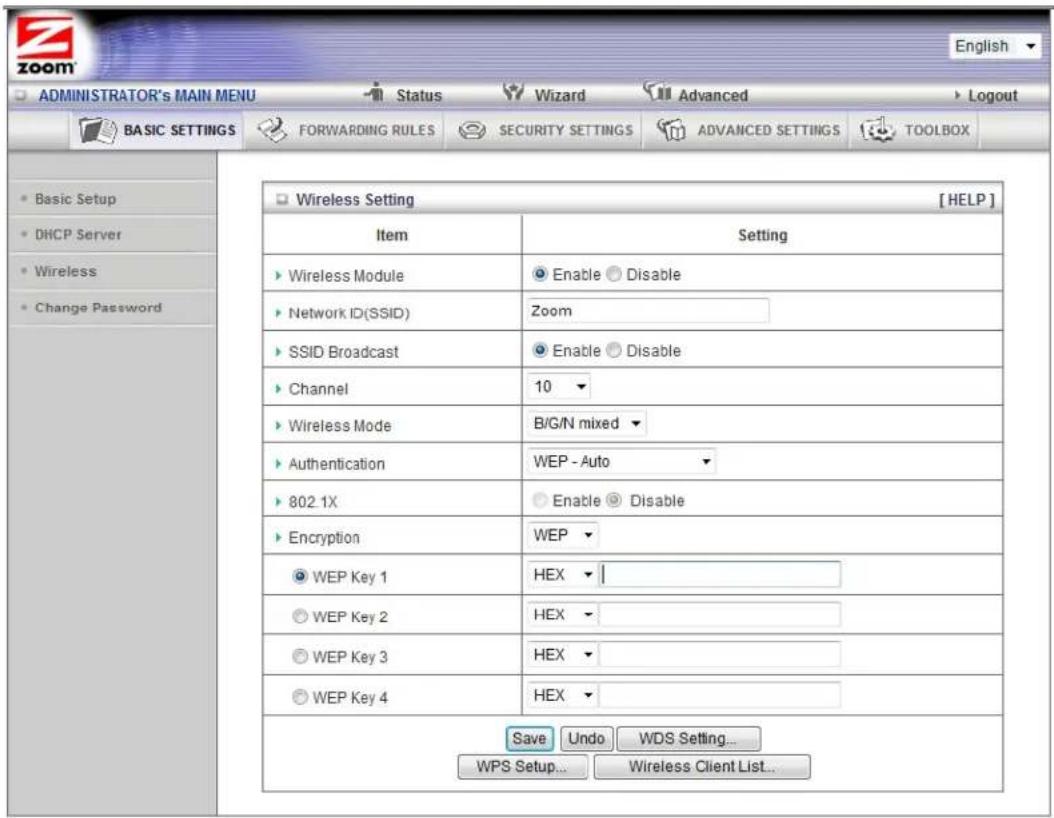Viewport: 1054px width, 818px height.
Task: Click the Wireless Setting header icon
Action: (282, 200)
